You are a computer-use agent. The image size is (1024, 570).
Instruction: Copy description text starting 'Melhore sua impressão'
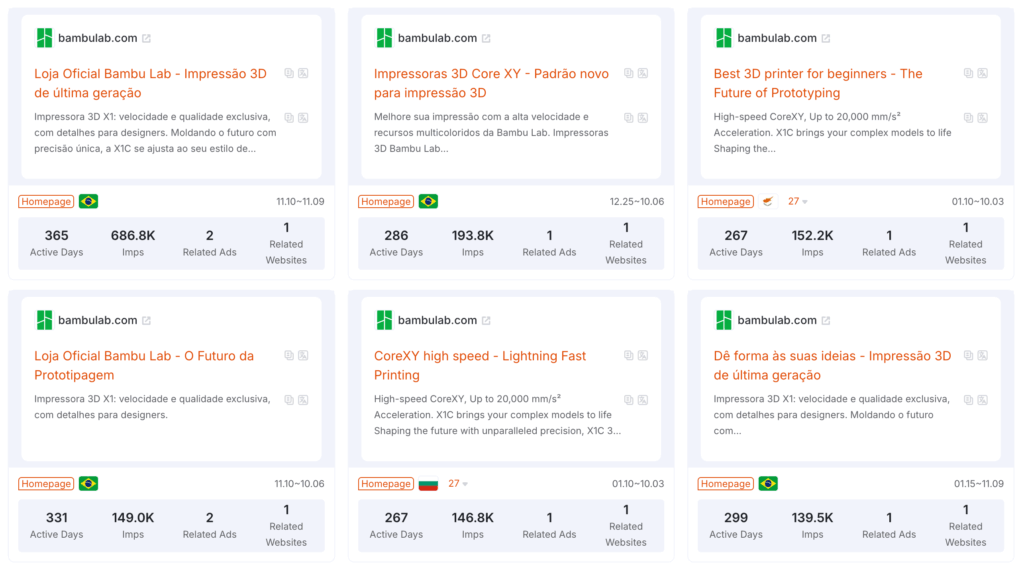629,117
